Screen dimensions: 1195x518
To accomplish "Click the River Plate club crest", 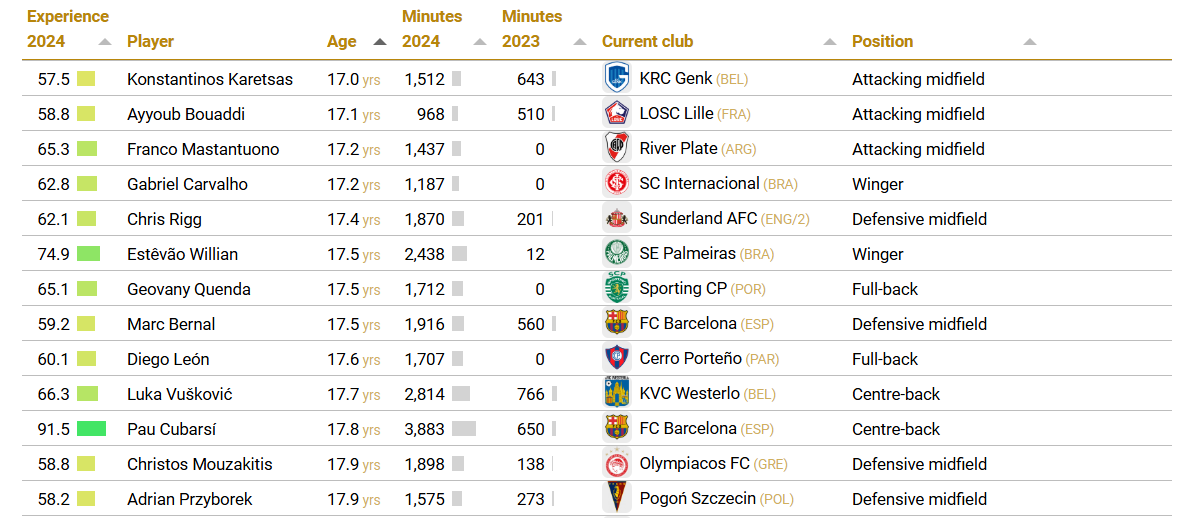I will coord(617,148).
